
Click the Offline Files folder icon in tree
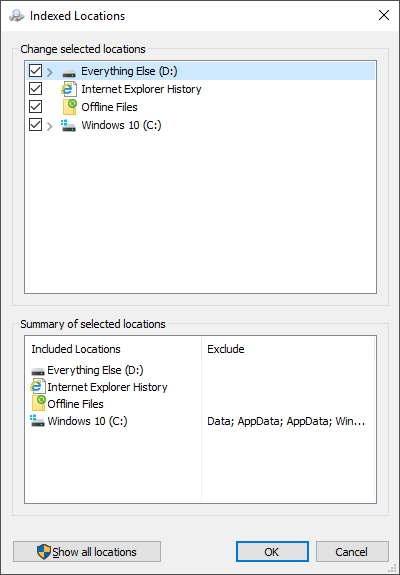70,107
